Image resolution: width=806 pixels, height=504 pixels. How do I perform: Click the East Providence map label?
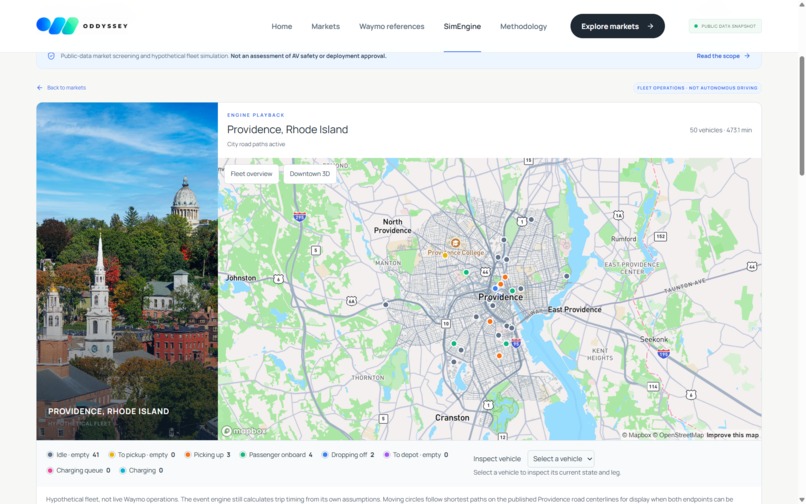[x=575, y=310]
